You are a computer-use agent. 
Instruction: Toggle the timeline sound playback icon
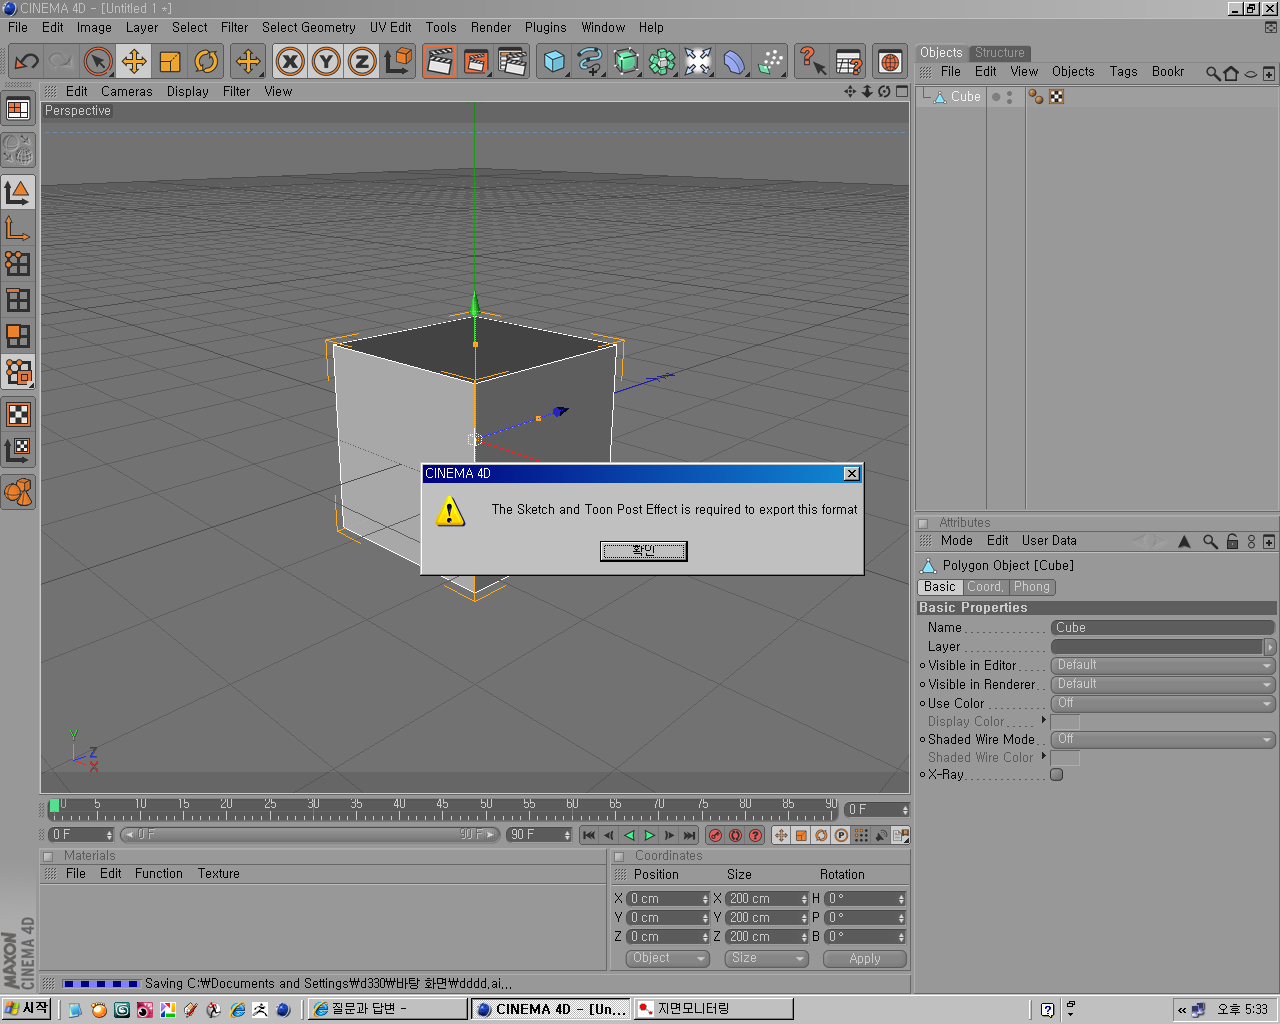(x=881, y=835)
